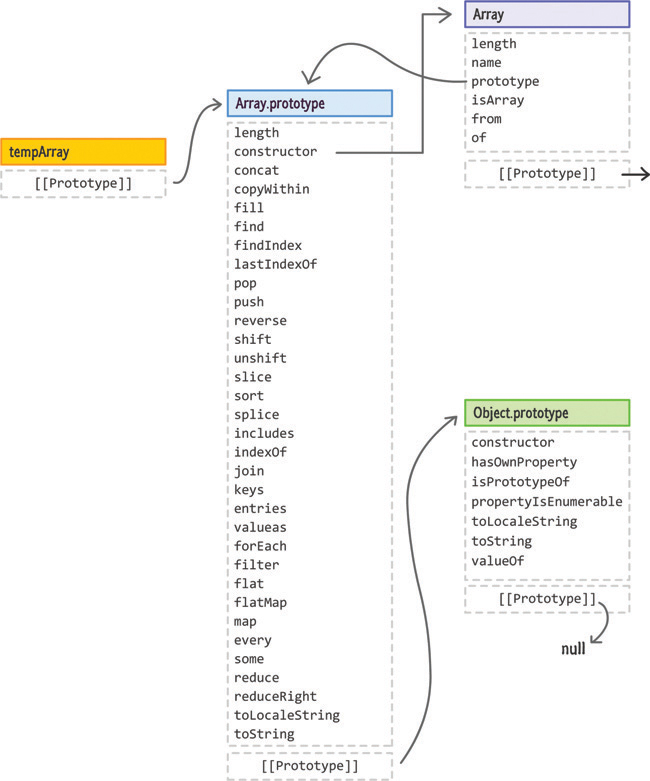Screen dimensions: 650x781
Task: Select the valueas item
Action: click(260, 527)
